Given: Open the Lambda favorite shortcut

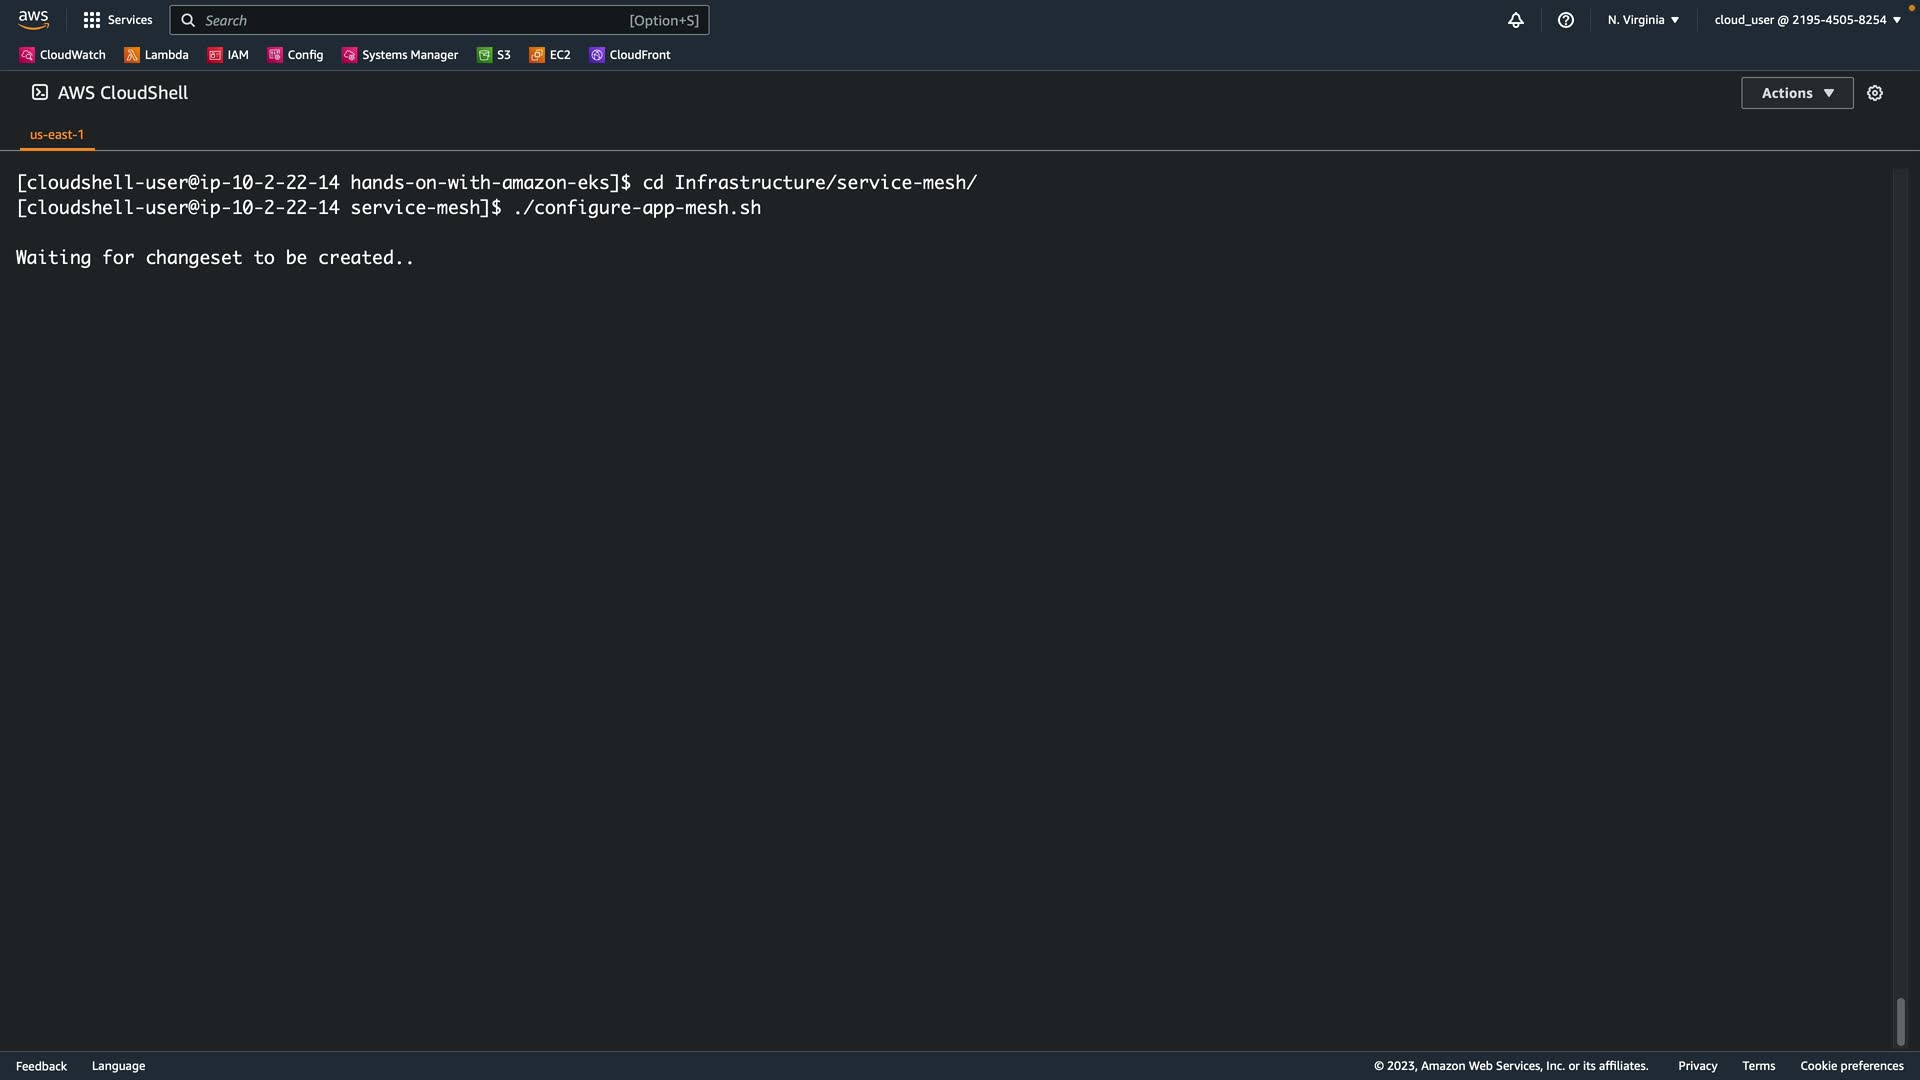Looking at the screenshot, I should (x=156, y=55).
